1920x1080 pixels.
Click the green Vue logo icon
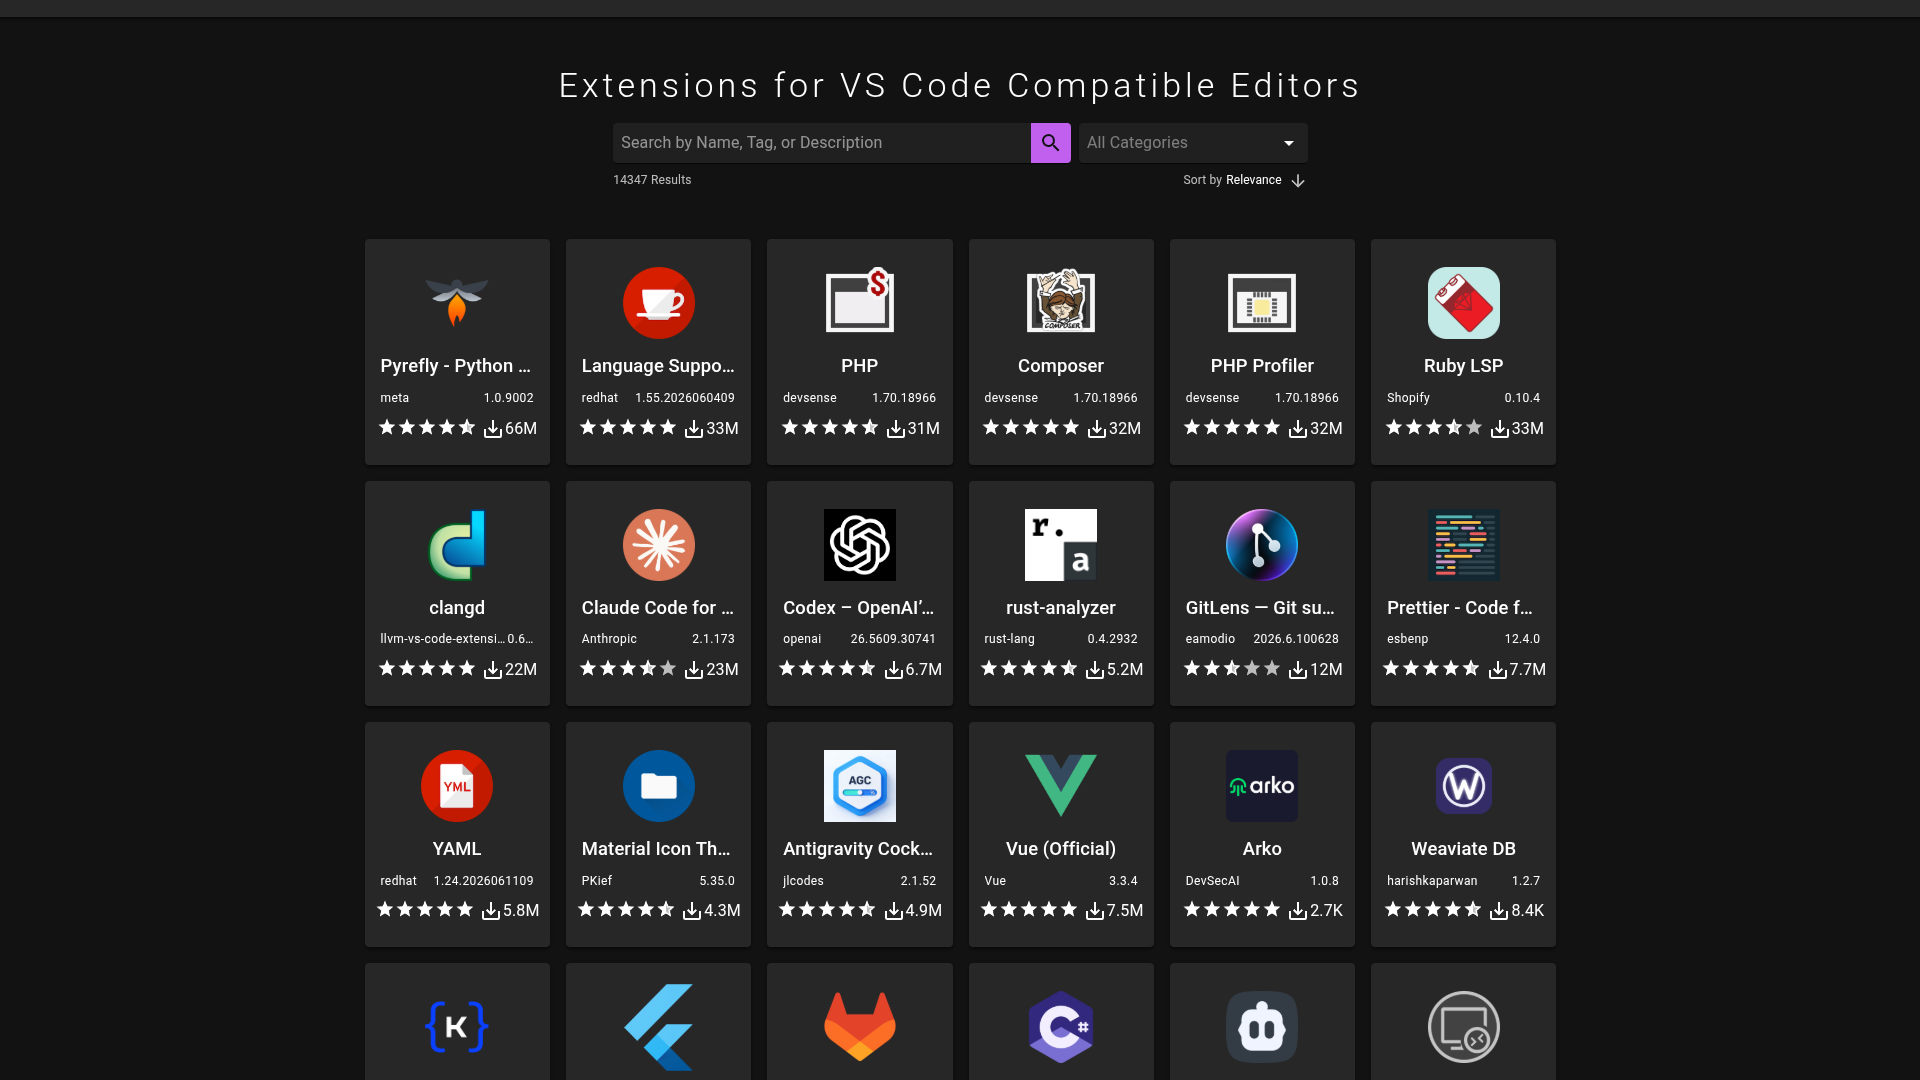point(1061,786)
